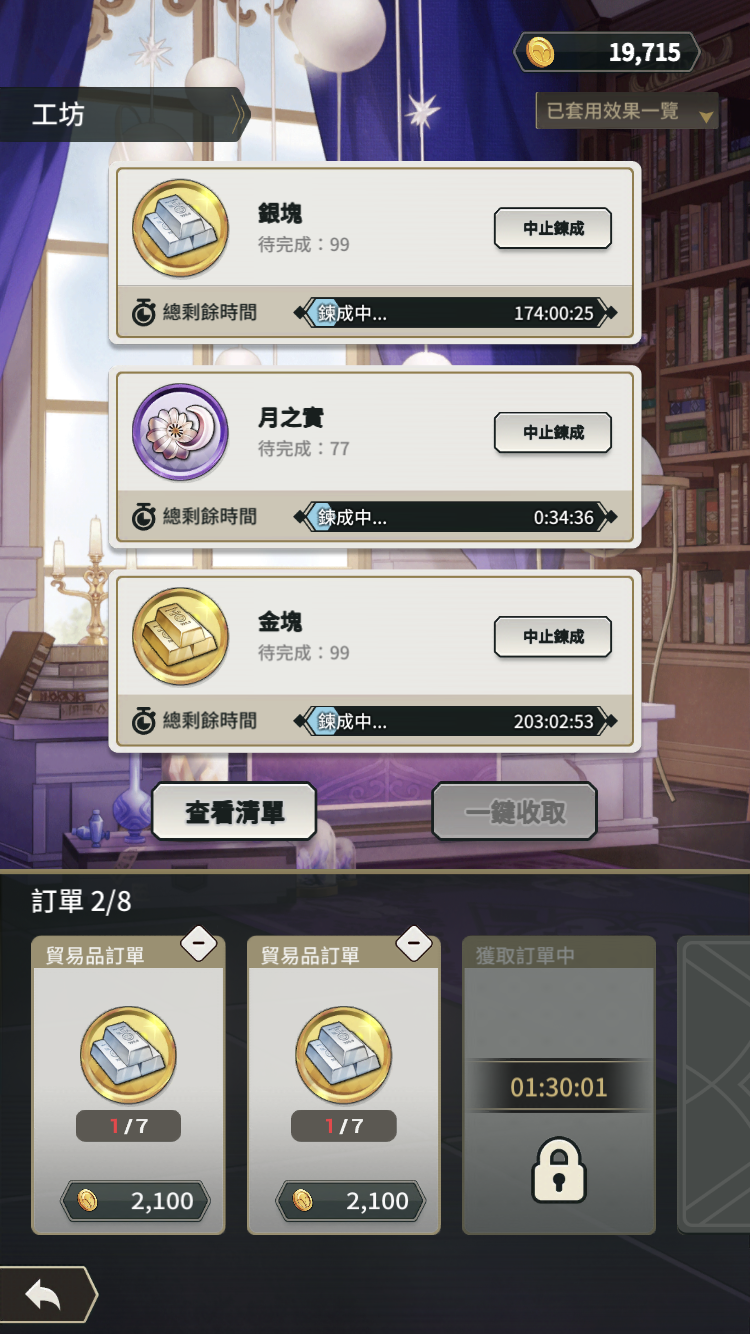Image resolution: width=750 pixels, height=1334 pixels.
Task: Select the silver ingot in the first trade order
Action: (128, 1055)
